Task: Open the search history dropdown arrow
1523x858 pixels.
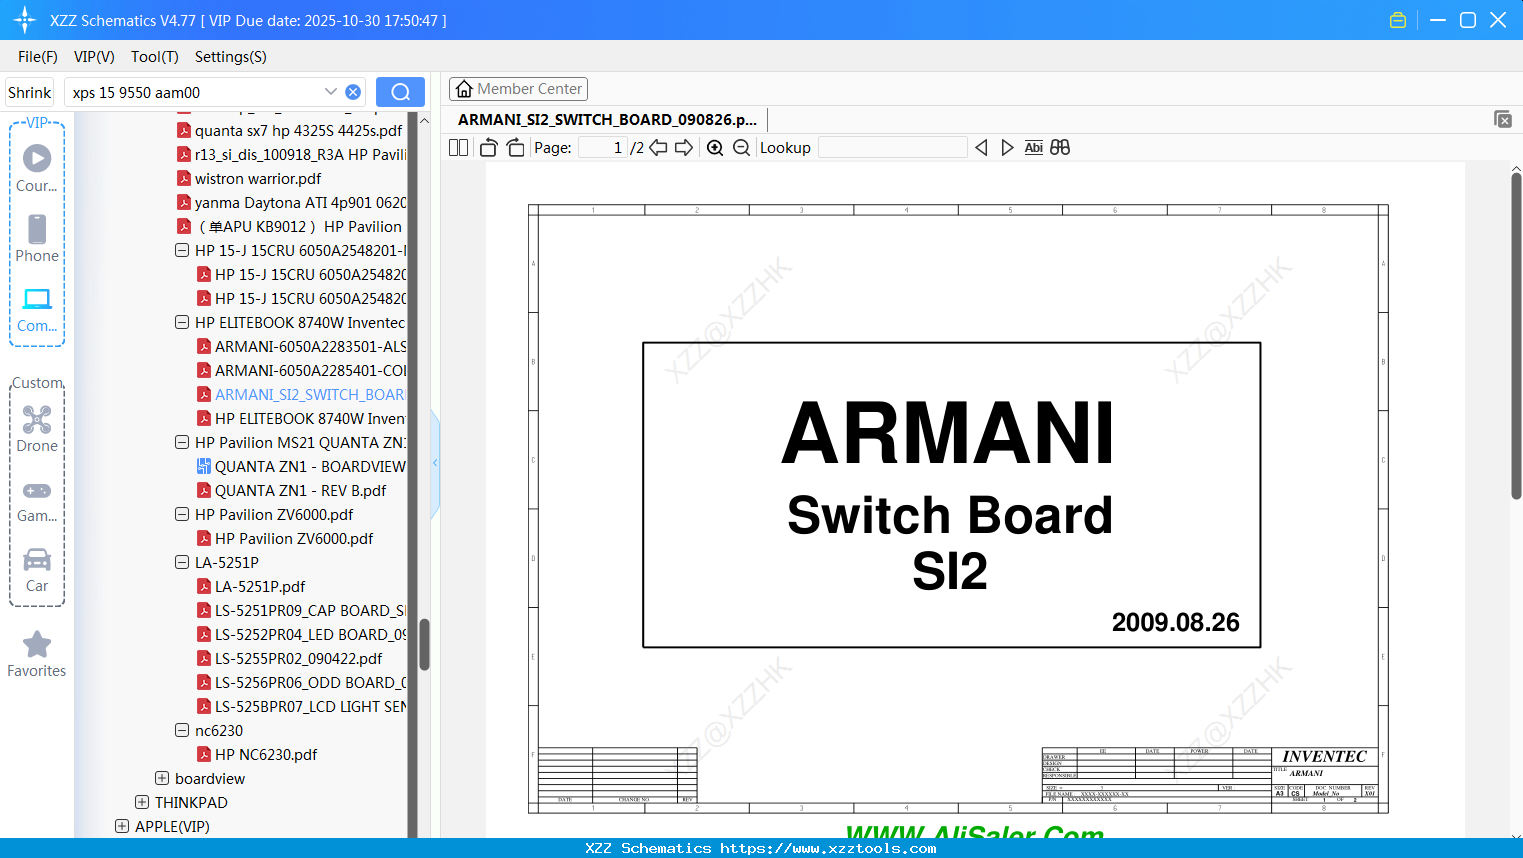Action: point(331,91)
